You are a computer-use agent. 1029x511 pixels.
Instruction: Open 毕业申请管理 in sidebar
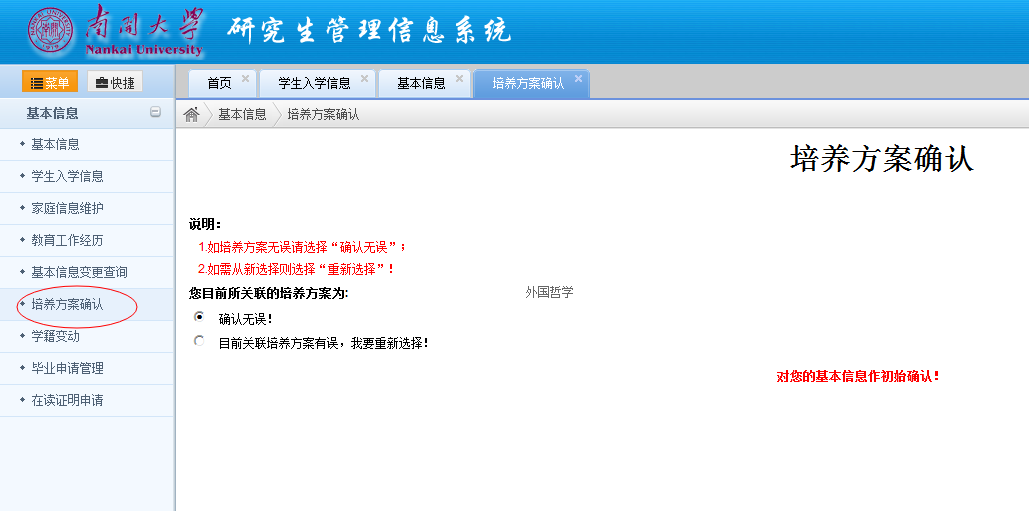click(x=67, y=368)
